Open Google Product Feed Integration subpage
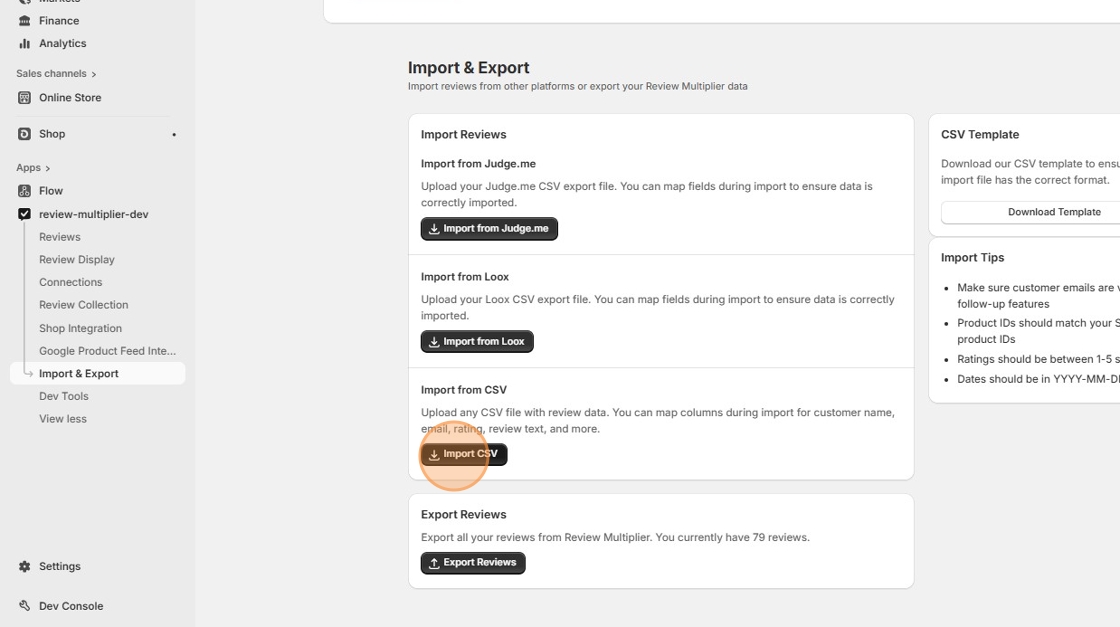This screenshot has width=1120, height=627. point(107,351)
